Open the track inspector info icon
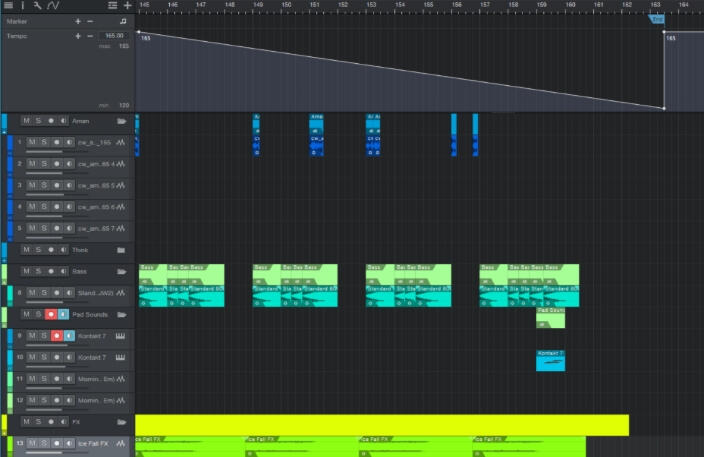The height and width of the screenshot is (457, 704). tap(22, 6)
